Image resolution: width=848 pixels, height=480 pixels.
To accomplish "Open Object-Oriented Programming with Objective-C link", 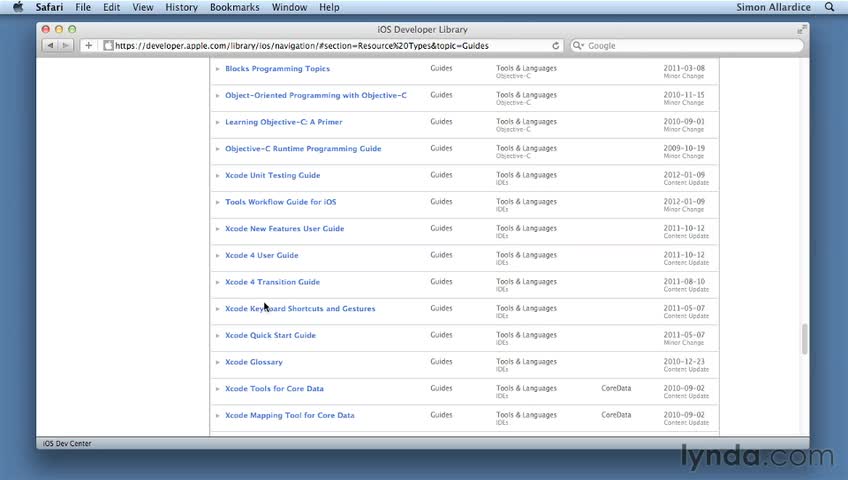I will point(316,95).
